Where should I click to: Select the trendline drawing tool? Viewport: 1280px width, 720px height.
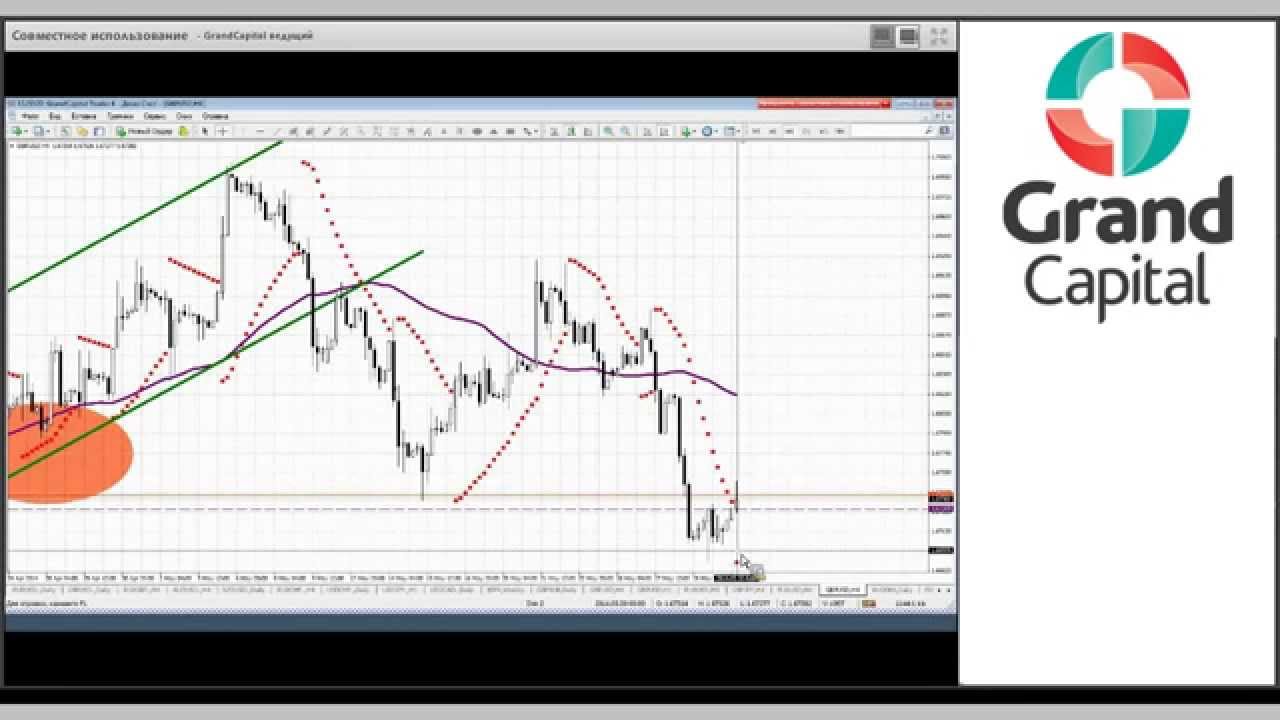(277, 131)
